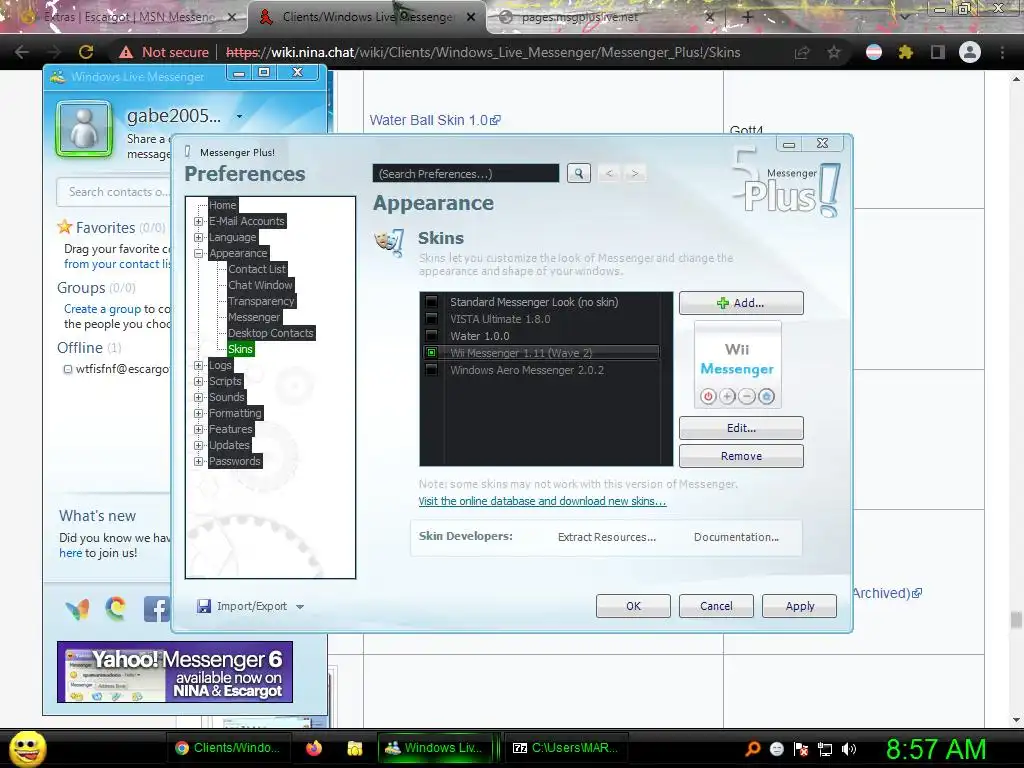Check the VISTA Ultimate 1.8.0 skin box
This screenshot has width=1024, height=768.
(x=432, y=319)
